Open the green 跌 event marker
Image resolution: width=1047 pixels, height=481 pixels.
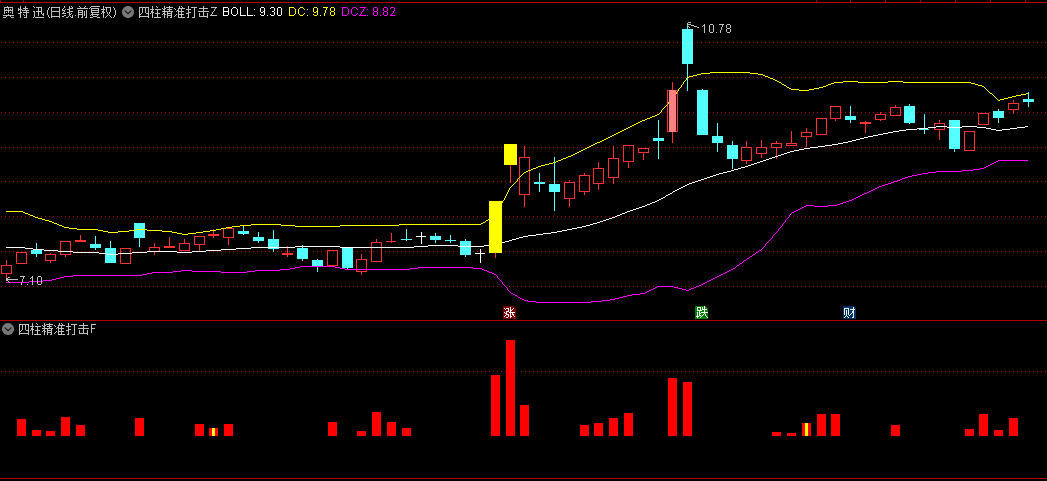click(701, 313)
